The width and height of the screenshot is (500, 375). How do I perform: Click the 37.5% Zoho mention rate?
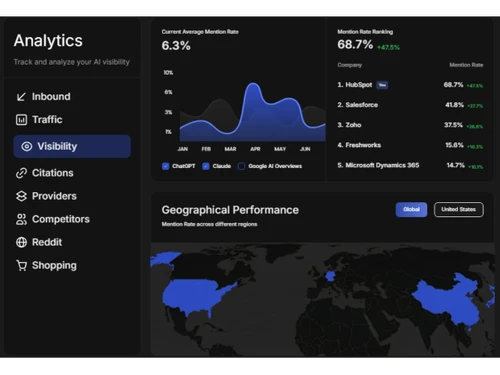tap(453, 125)
